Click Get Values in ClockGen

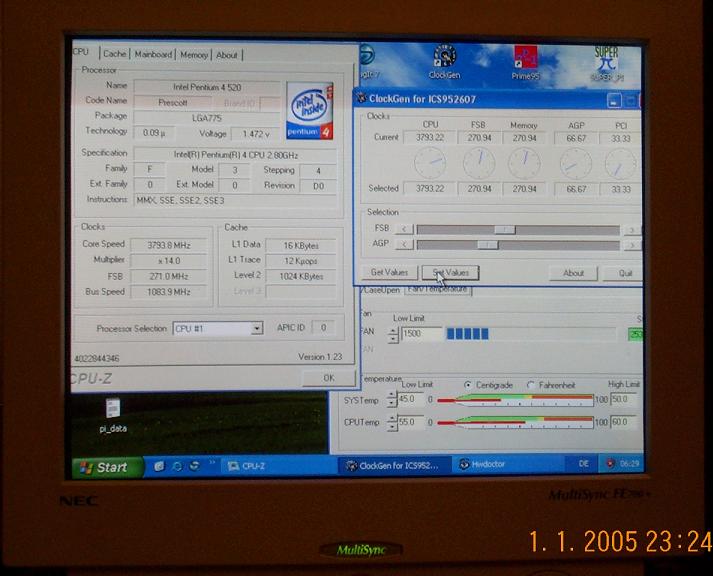coord(389,272)
